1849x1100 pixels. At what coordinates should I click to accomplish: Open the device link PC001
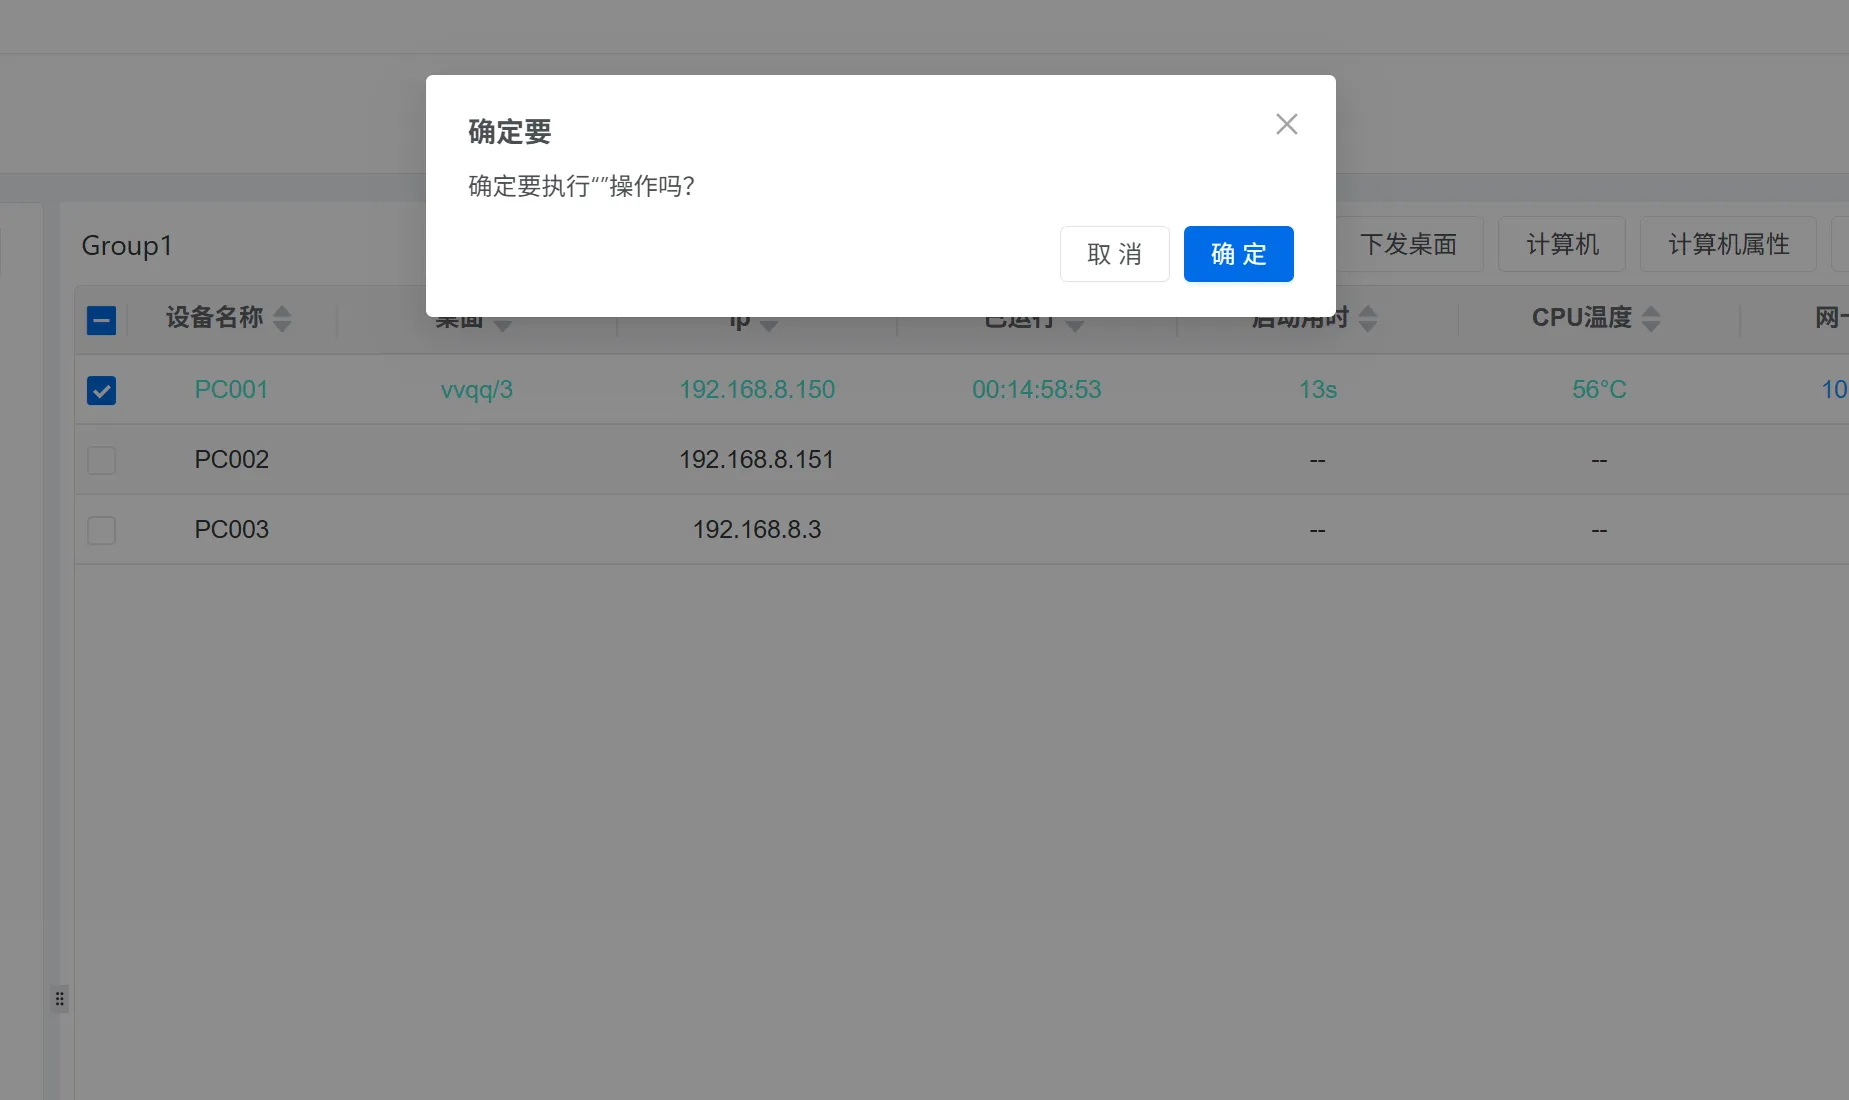(231, 390)
